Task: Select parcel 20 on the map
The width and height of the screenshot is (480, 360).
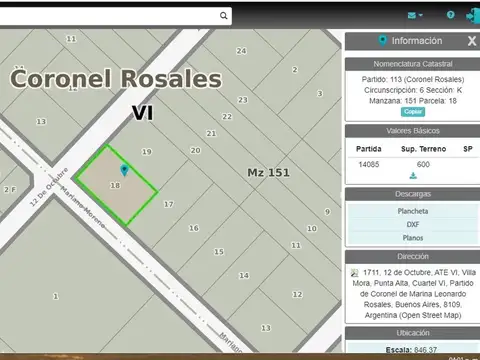Action: pyautogui.click(x=195, y=150)
